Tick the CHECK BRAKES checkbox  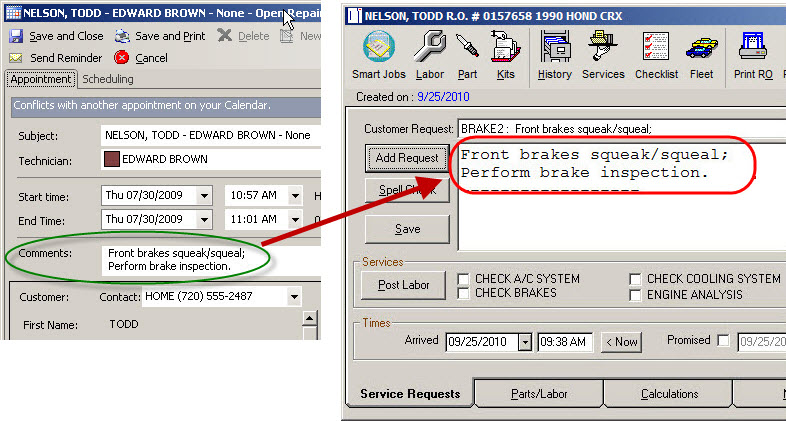pyautogui.click(x=464, y=294)
